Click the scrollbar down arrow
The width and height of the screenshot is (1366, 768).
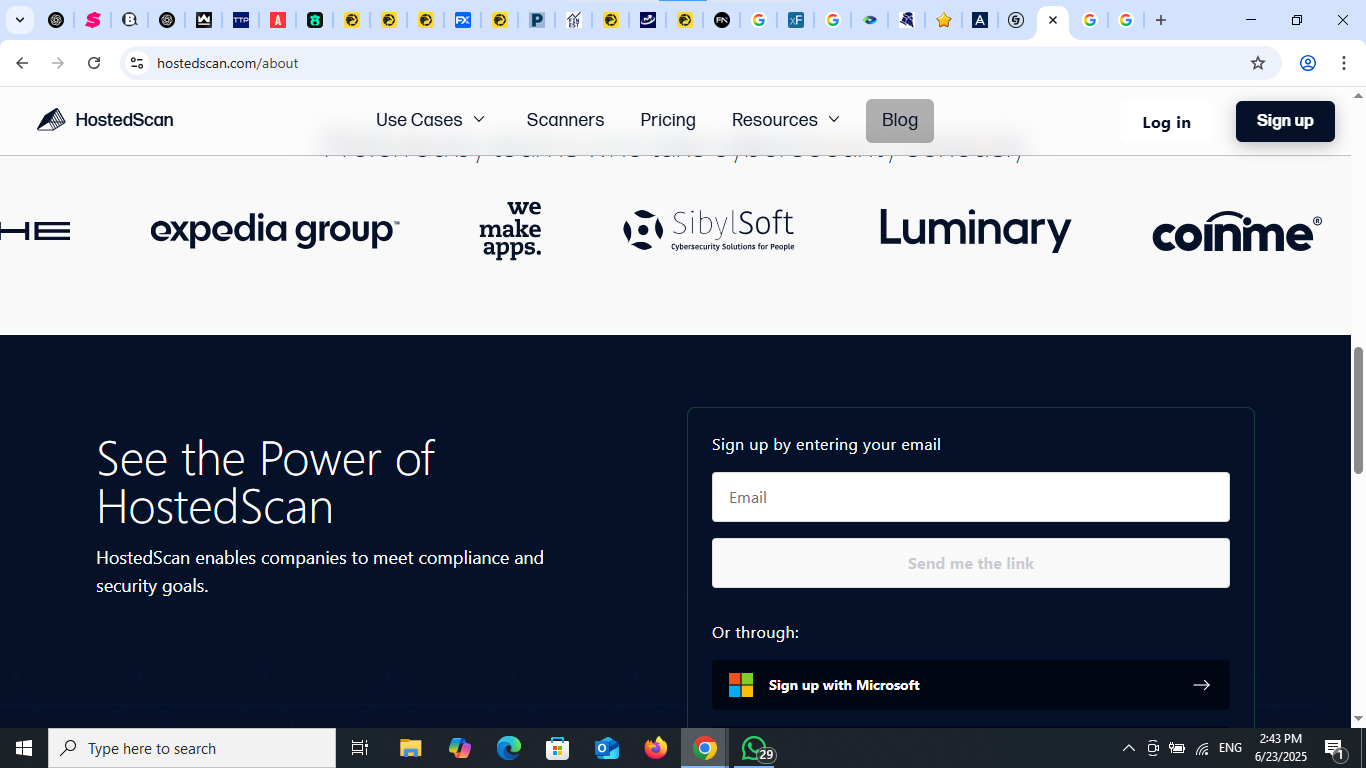[1358, 719]
